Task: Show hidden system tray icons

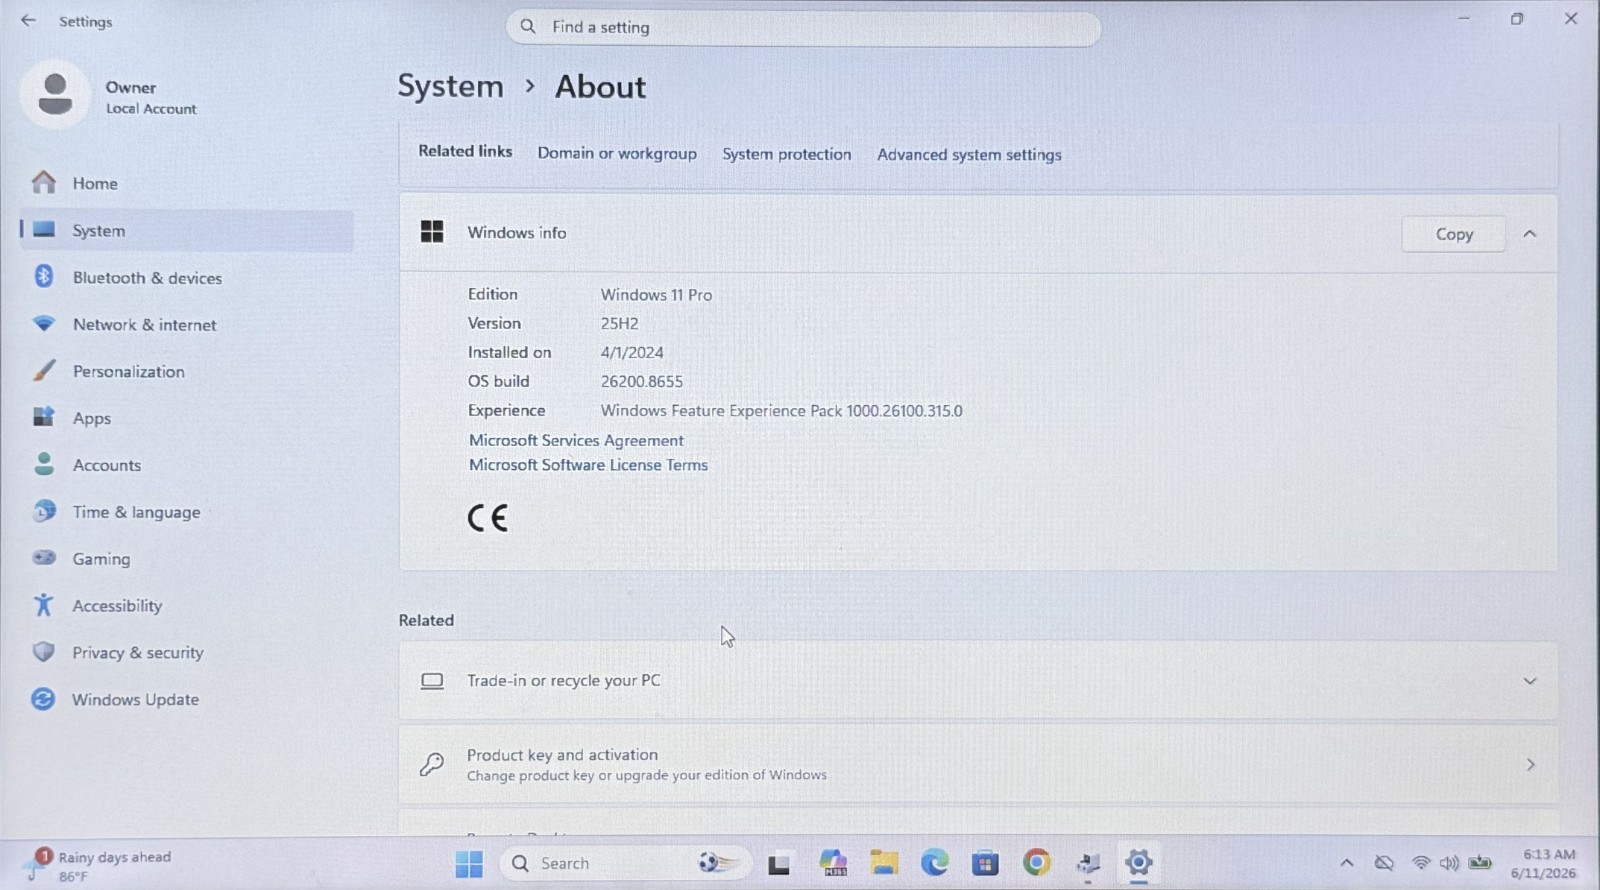Action: (1347, 862)
